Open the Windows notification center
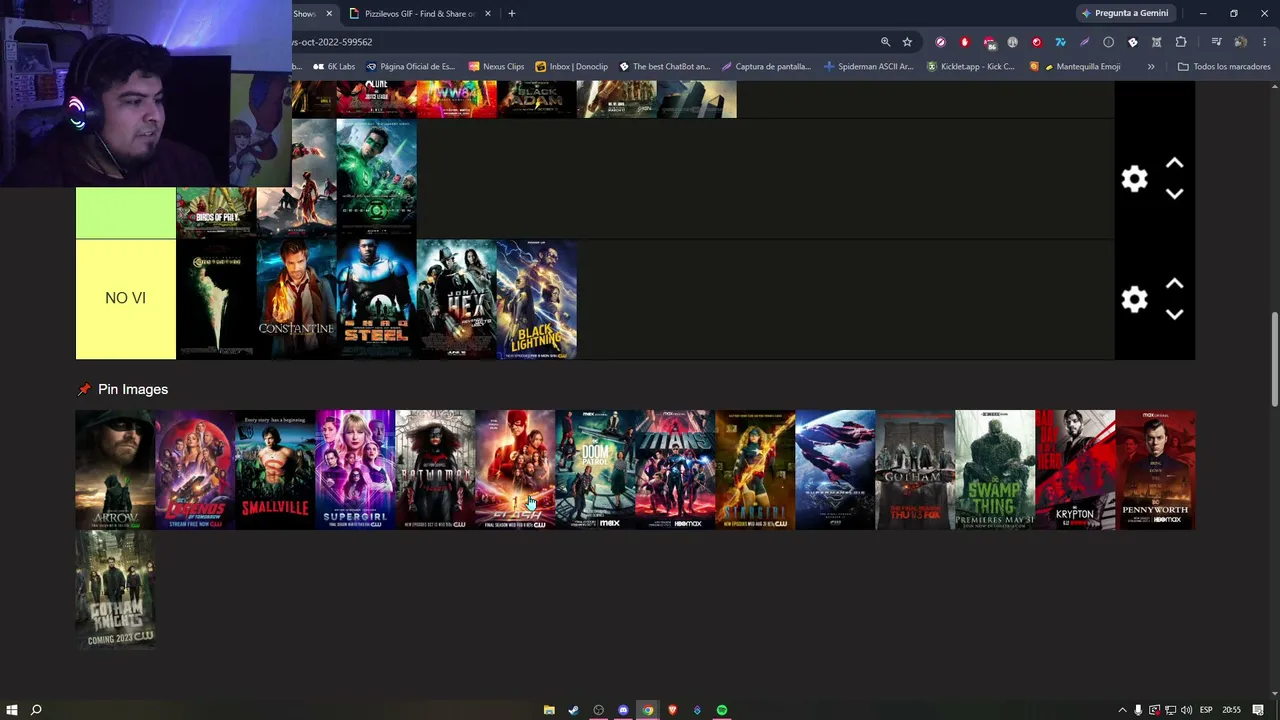The image size is (1280, 720). [1258, 710]
